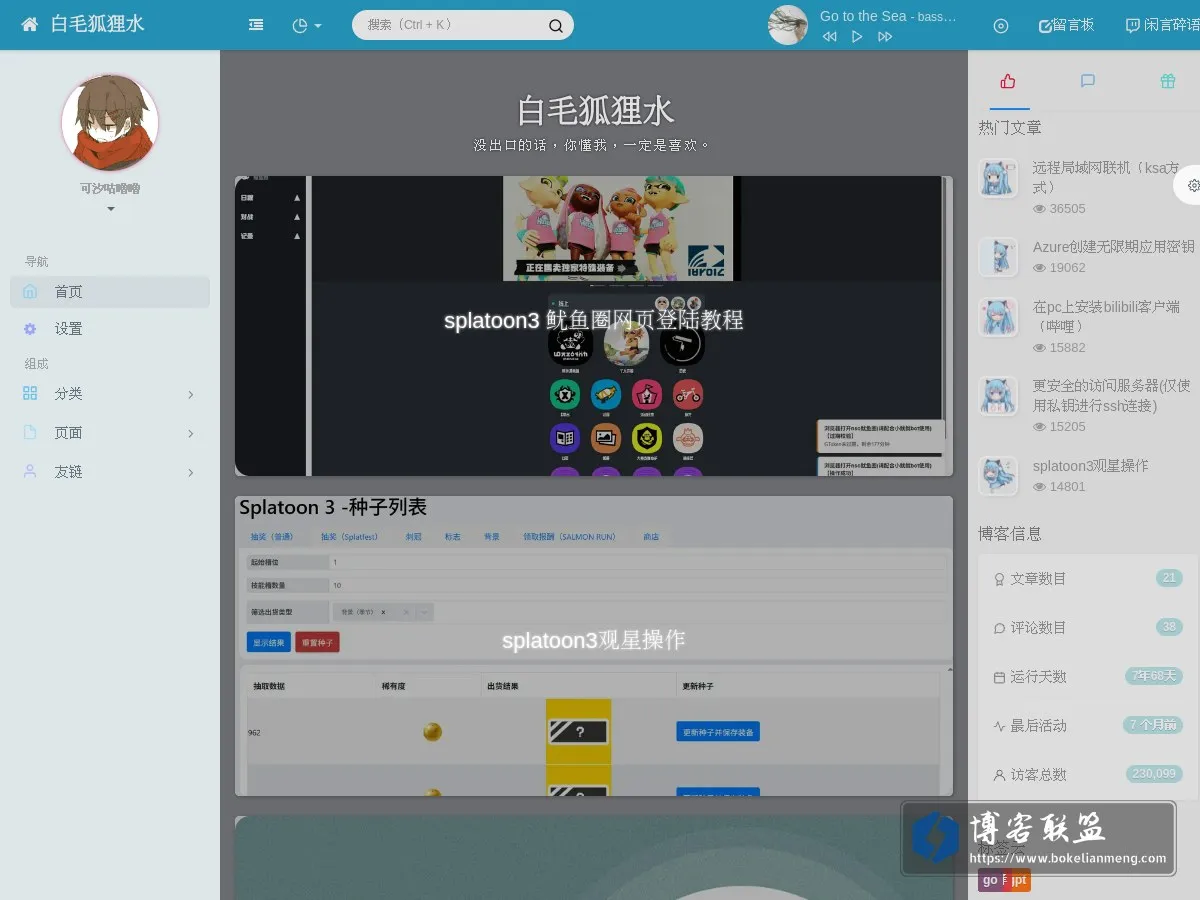Toggle the sidebar collapse icon in header
Viewport: 1200px width, 900px height.
(x=256, y=25)
